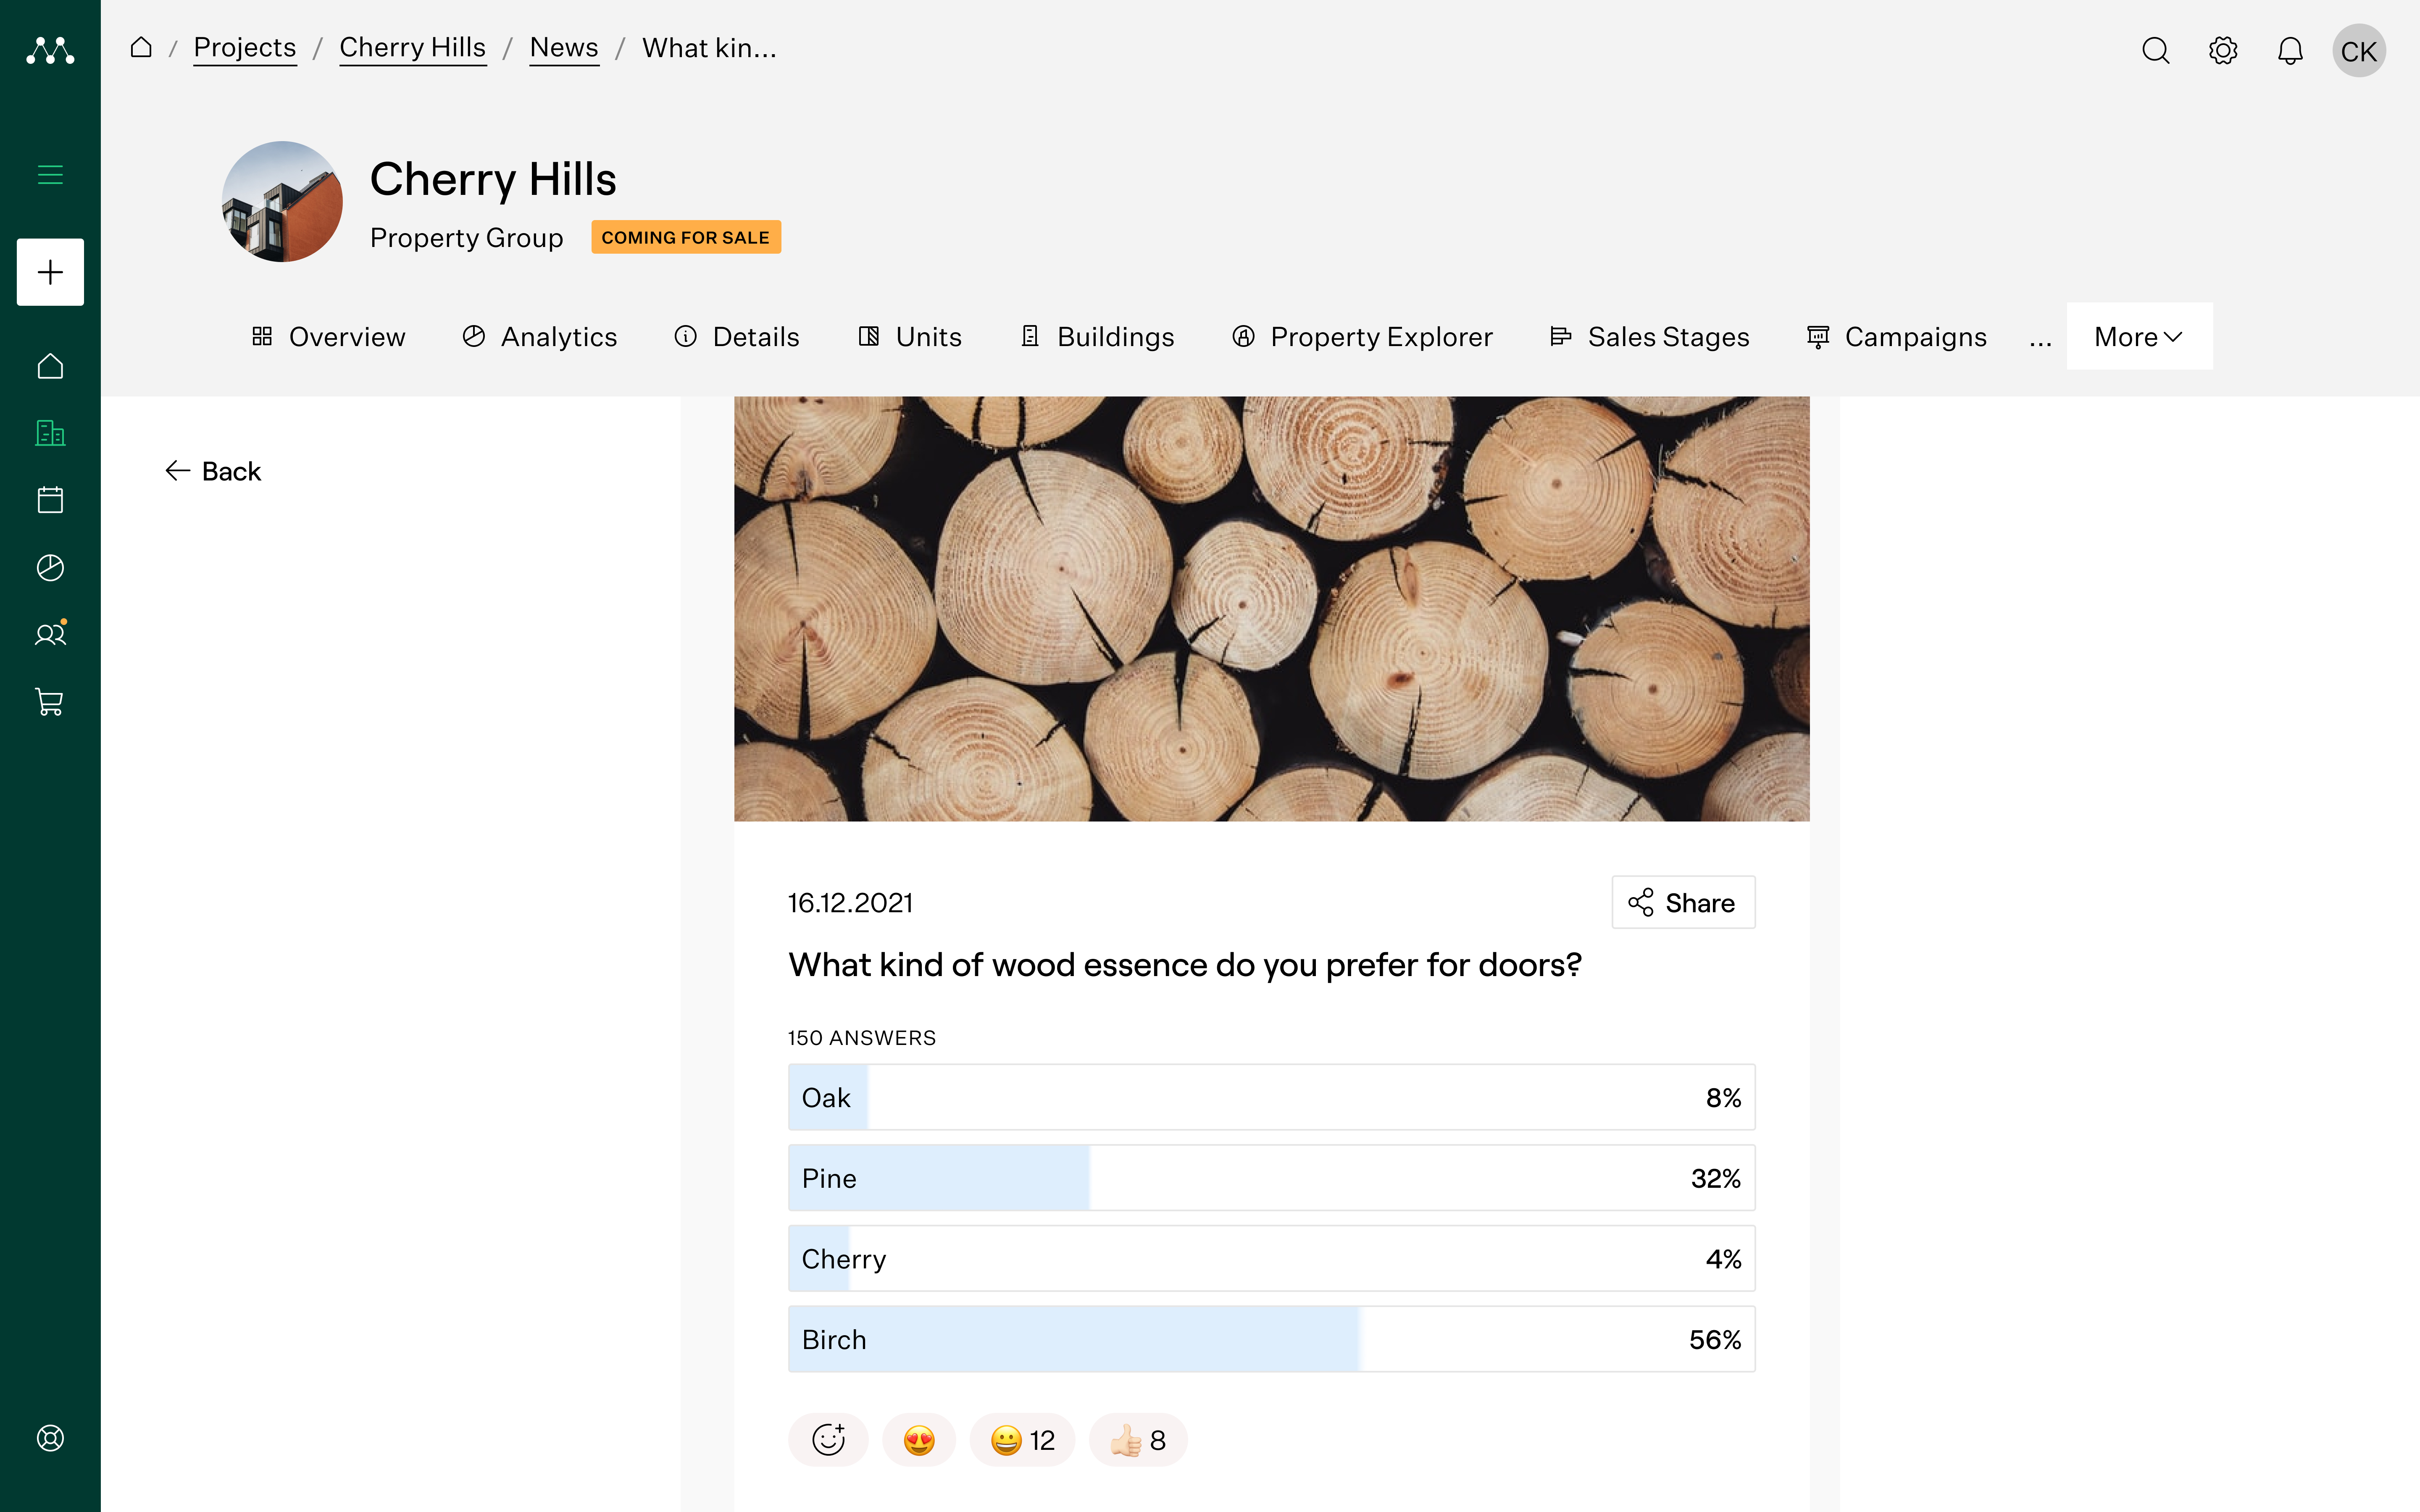Click the COMING FOR SALE badge
Image resolution: width=2420 pixels, height=1512 pixels.
point(686,237)
